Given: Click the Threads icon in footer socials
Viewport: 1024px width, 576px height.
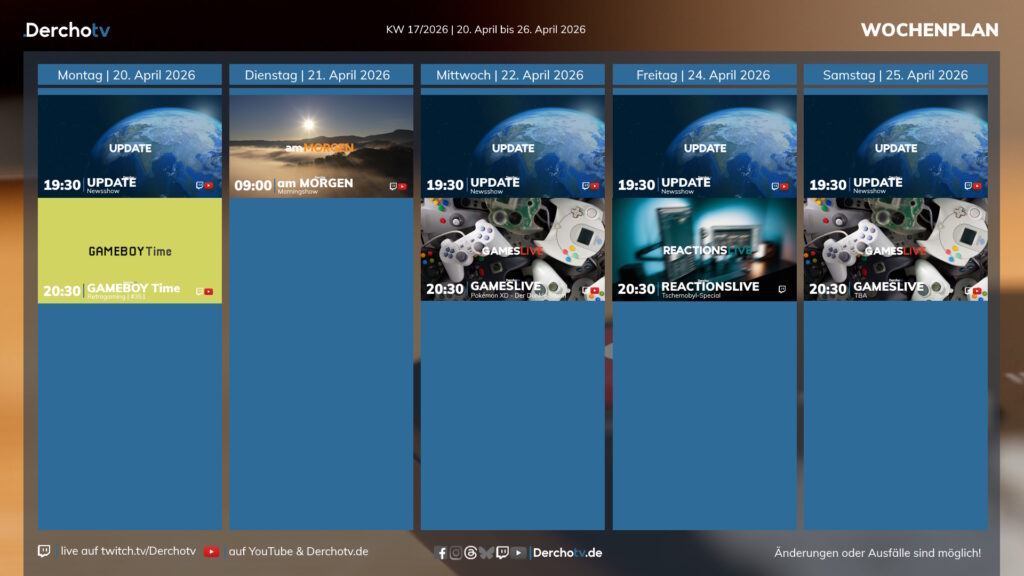Looking at the screenshot, I should 471,553.
